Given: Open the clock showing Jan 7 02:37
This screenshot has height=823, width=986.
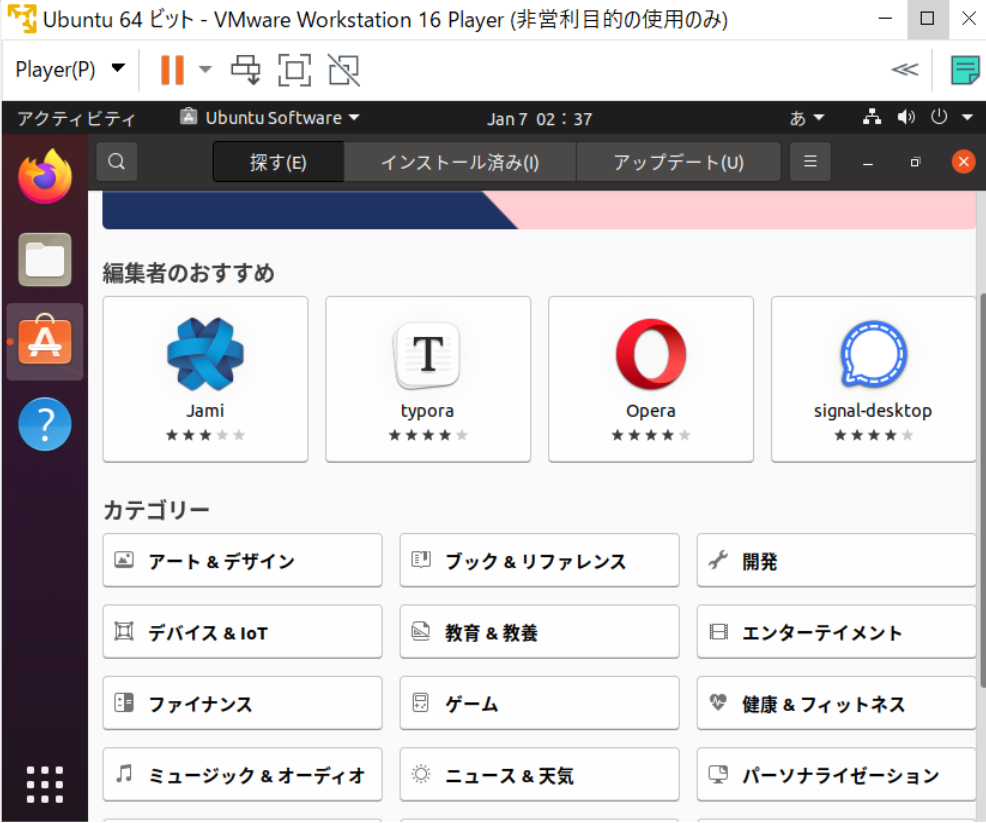Looking at the screenshot, I should click(x=540, y=119).
